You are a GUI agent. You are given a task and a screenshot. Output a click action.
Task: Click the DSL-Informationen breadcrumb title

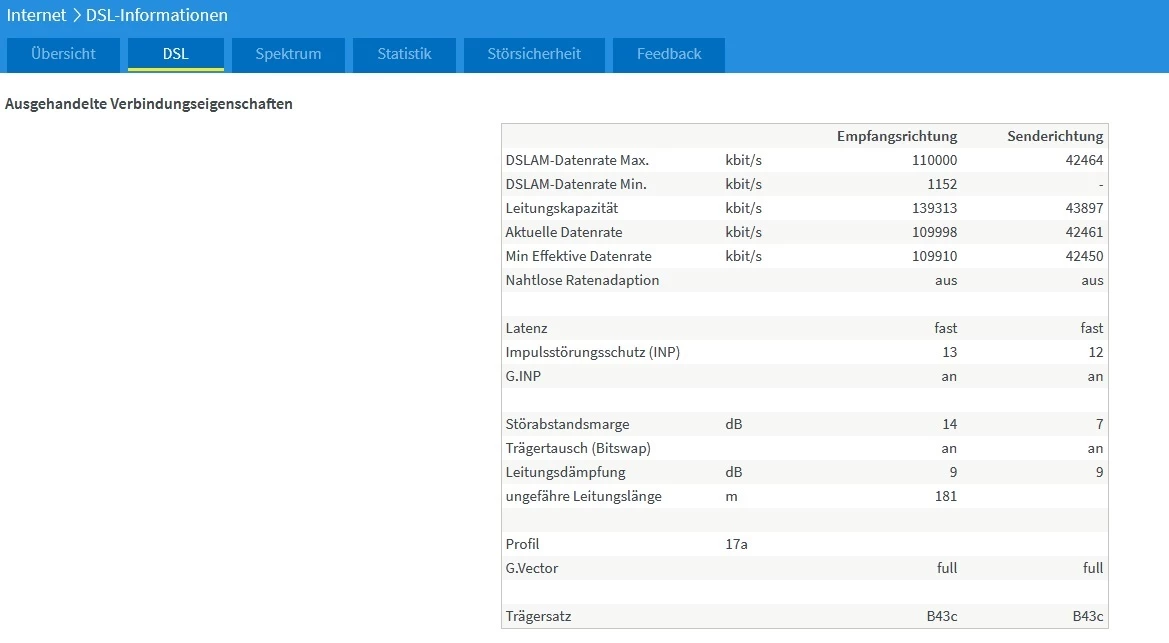(157, 15)
